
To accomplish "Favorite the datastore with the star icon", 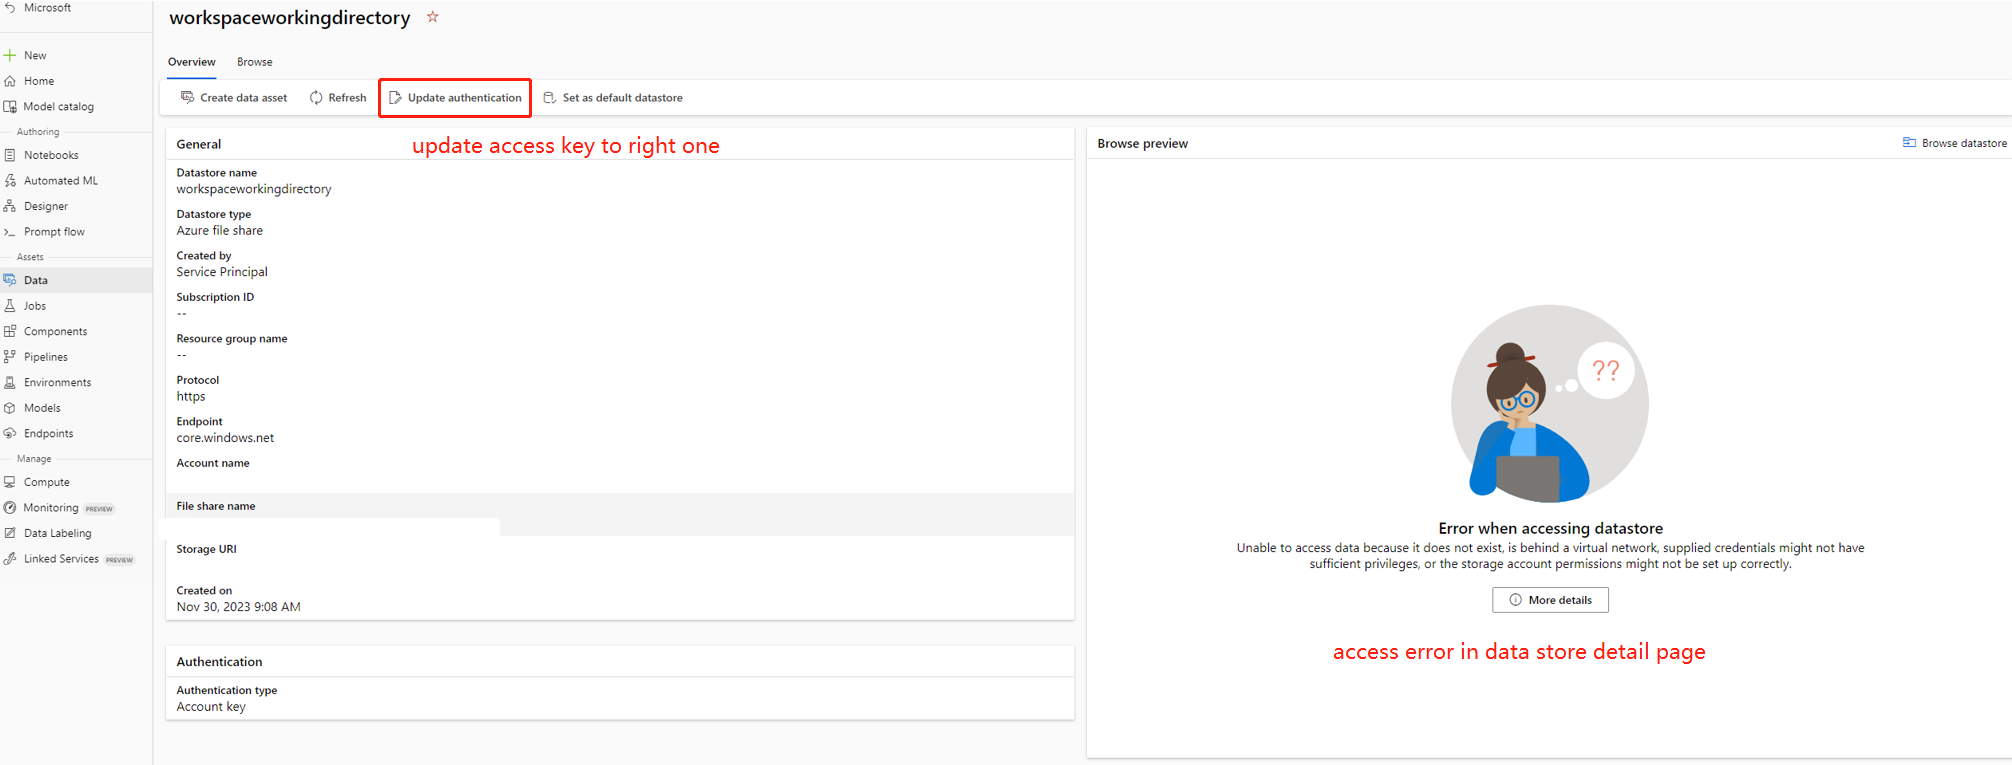I will tap(433, 17).
